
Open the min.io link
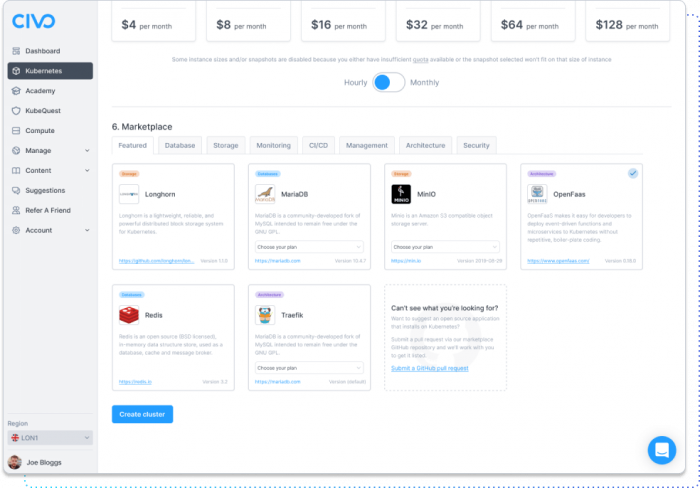[406, 261]
